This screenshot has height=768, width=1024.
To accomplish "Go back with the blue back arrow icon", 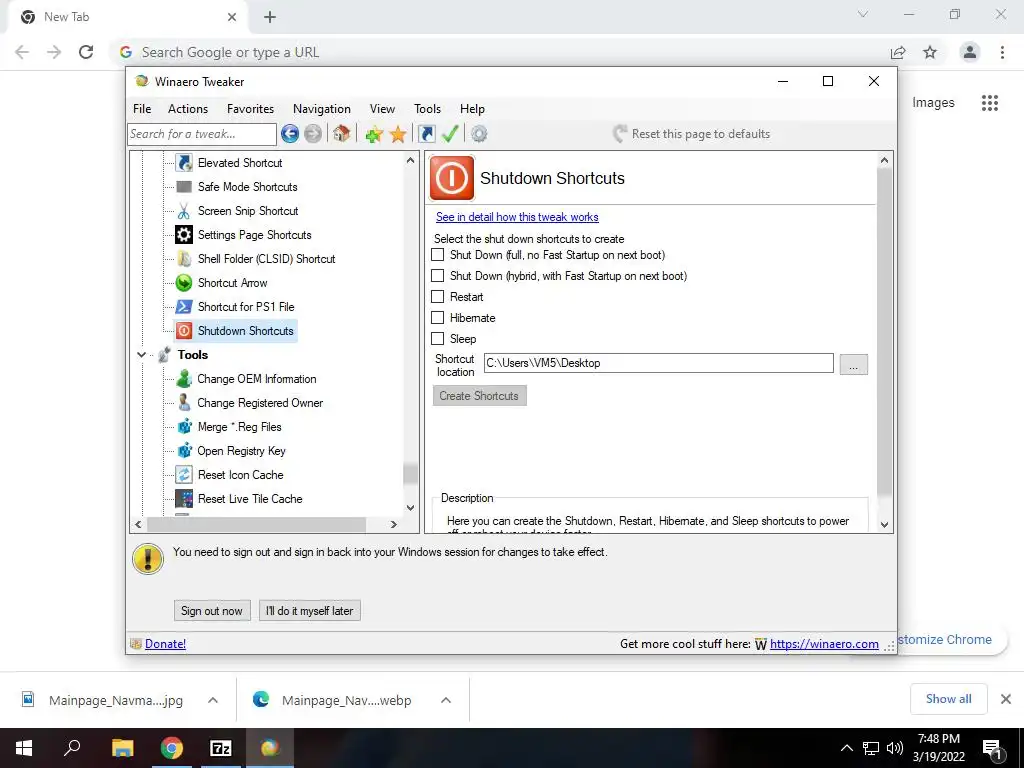I will pos(290,134).
